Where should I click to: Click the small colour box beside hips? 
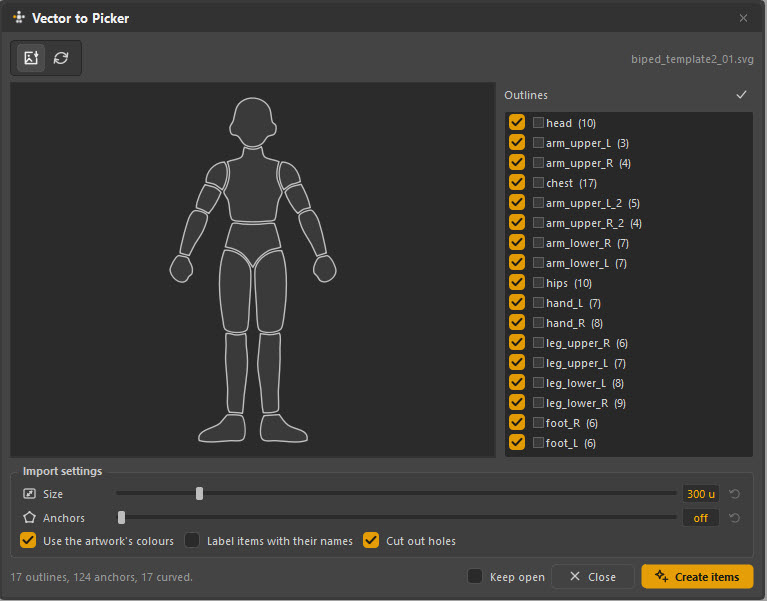(x=538, y=283)
